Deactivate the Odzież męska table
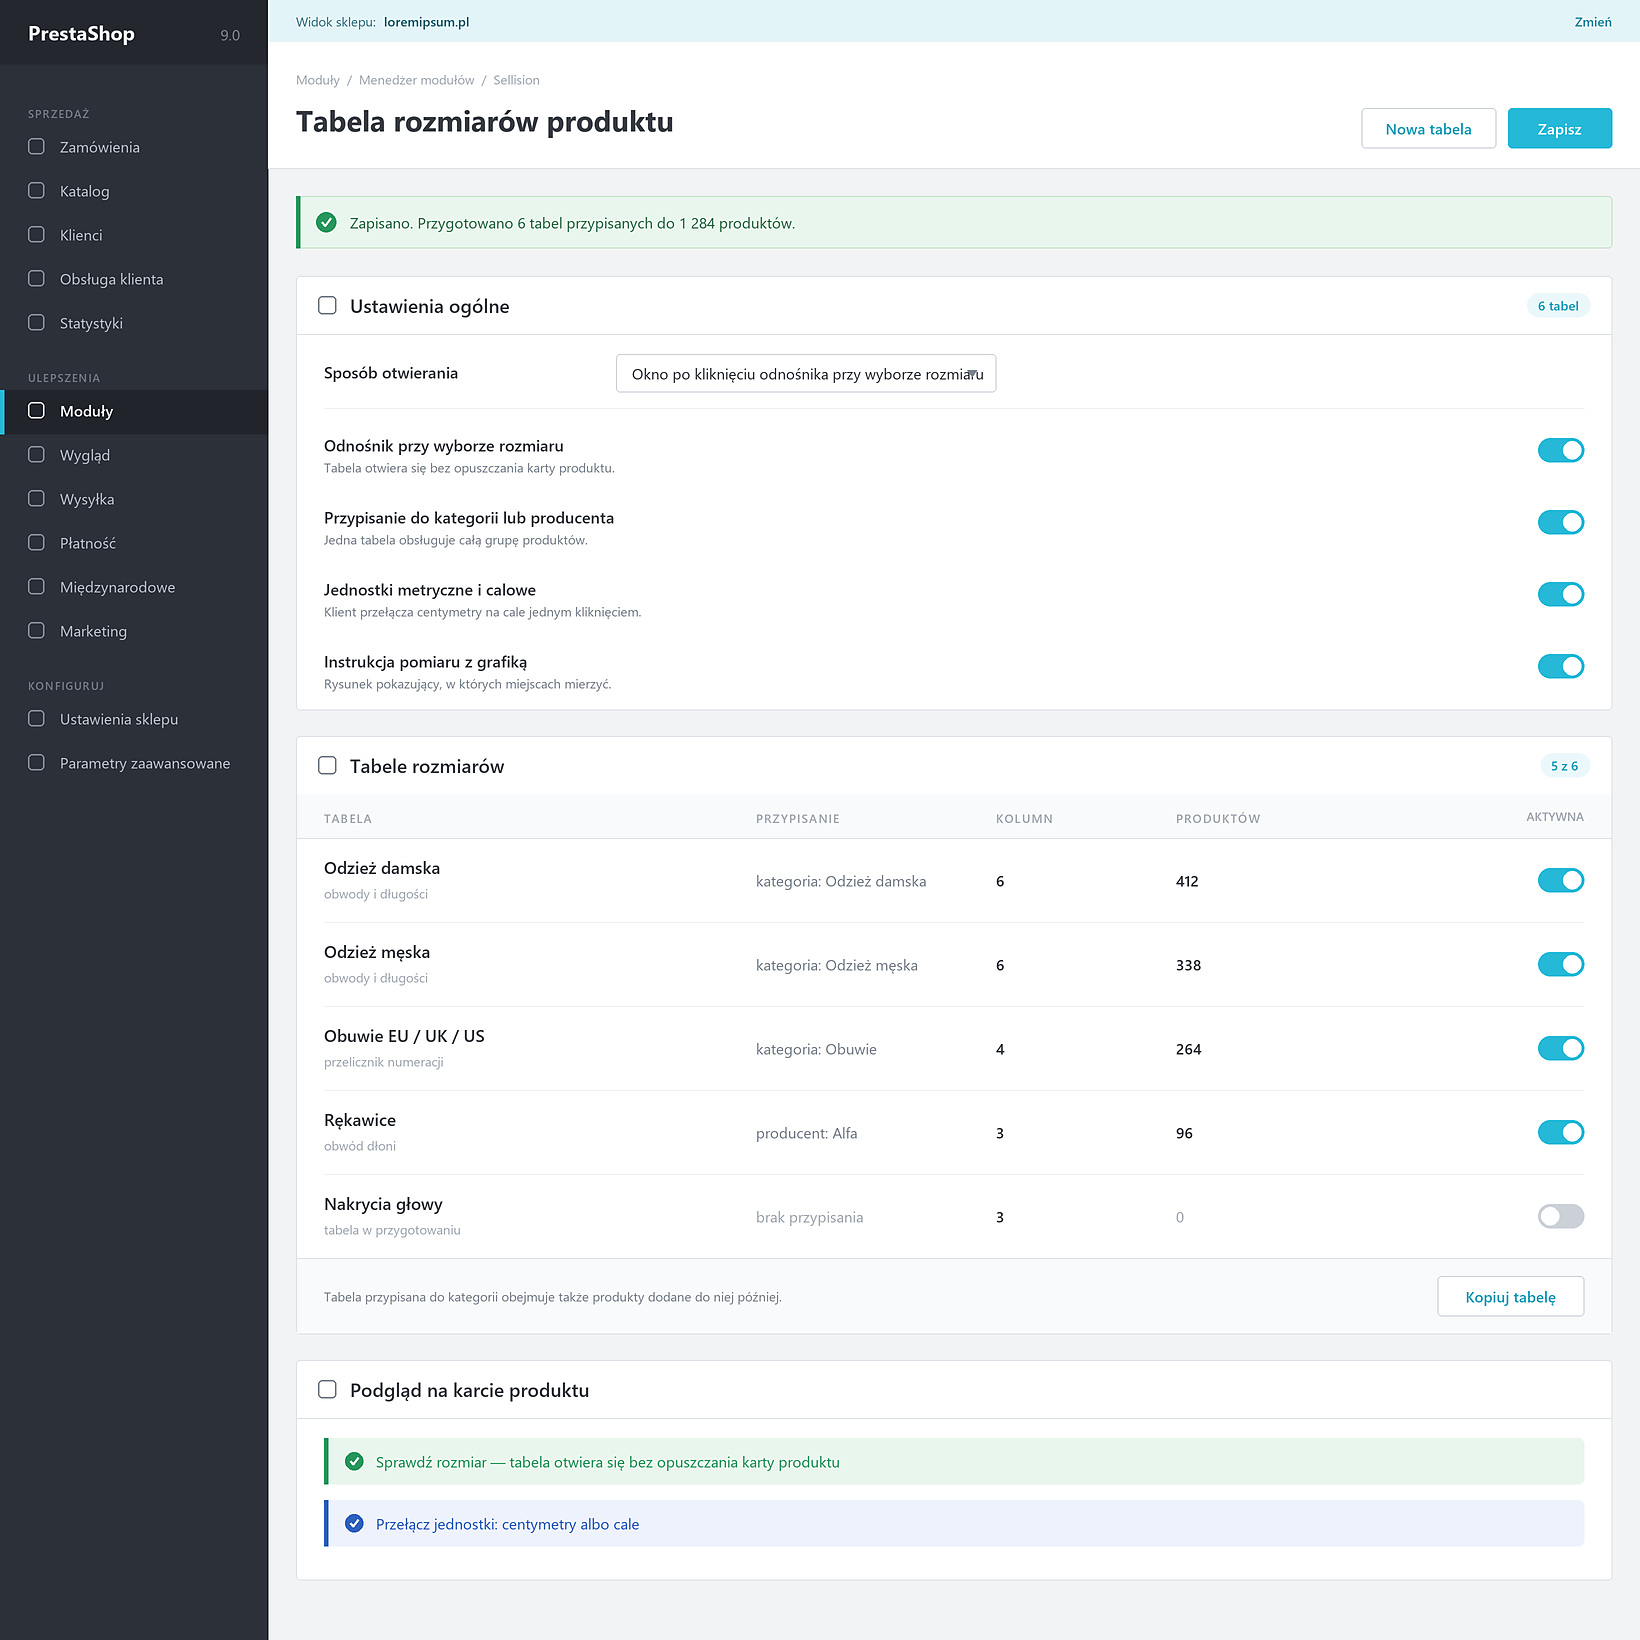Screen dimensions: 1640x1640 (1560, 965)
